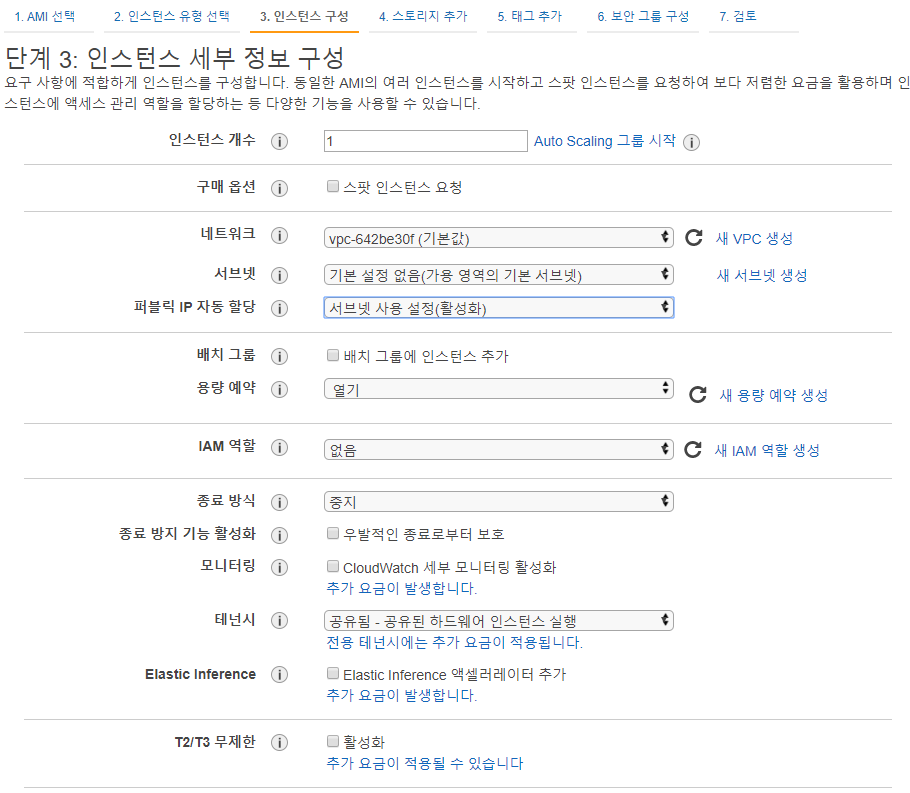This screenshot has width=910, height=793.
Task: Click info icon next to 테넌시
Action: click(279, 620)
